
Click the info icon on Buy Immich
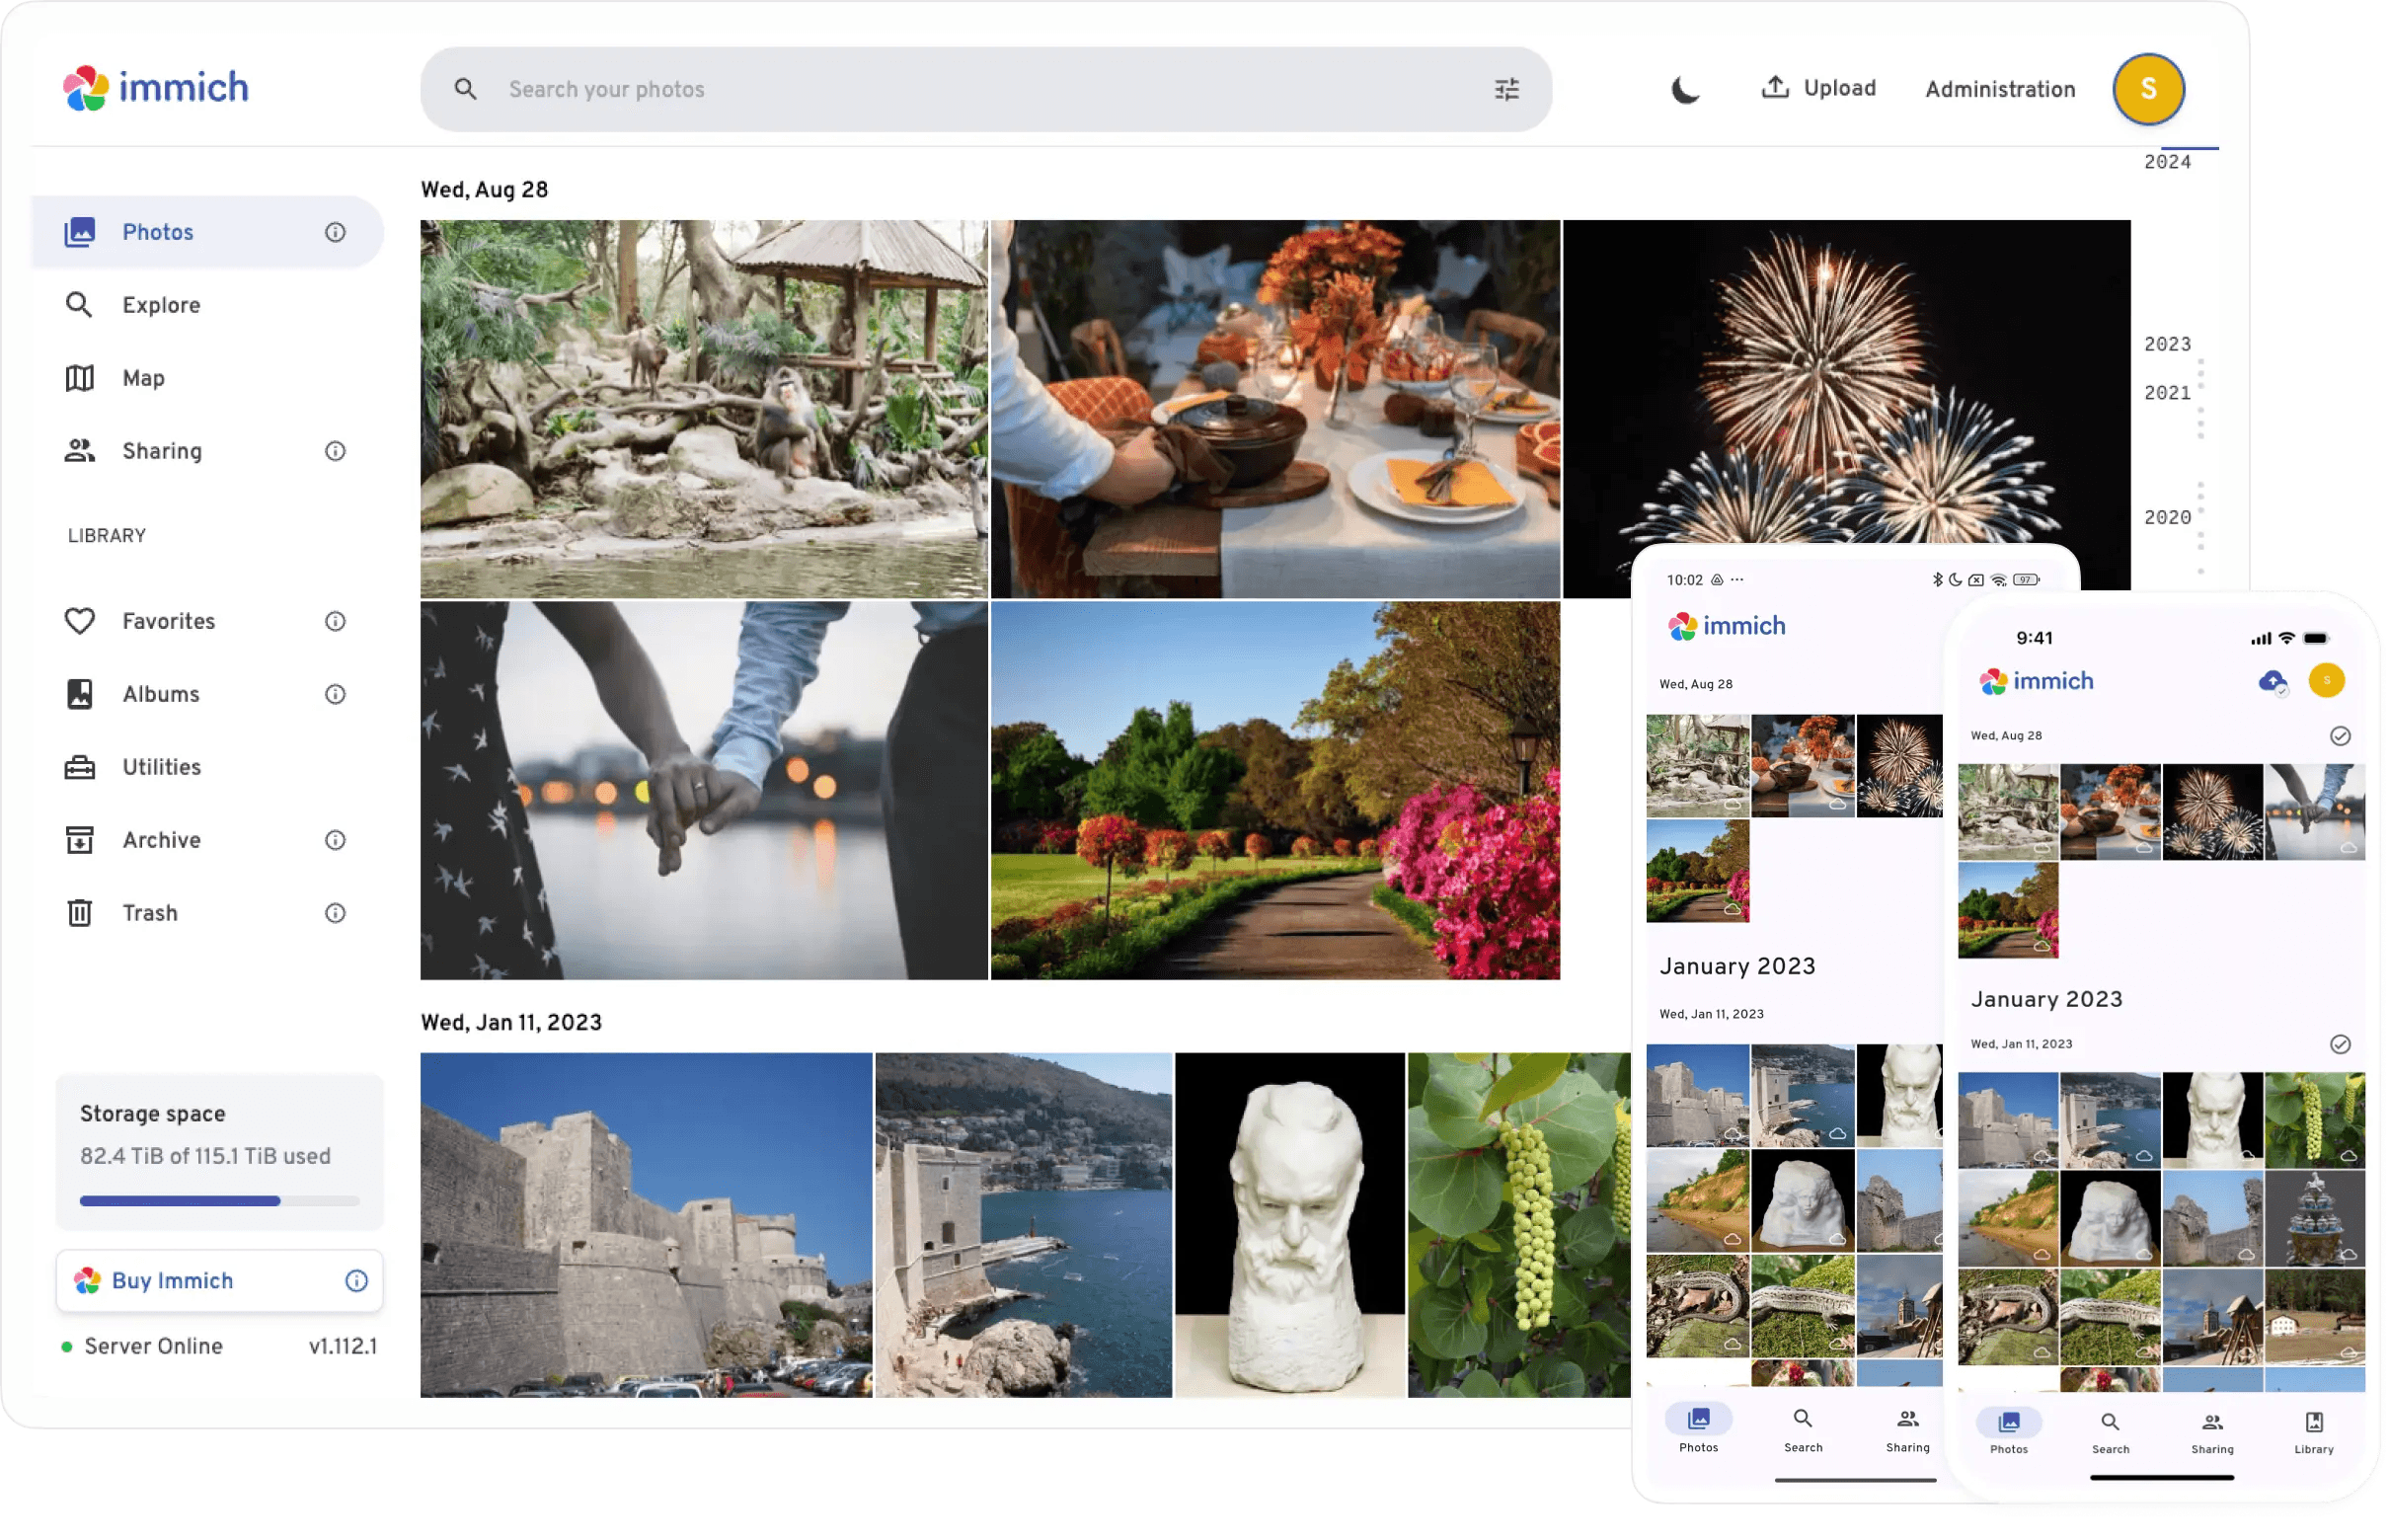pos(356,1281)
